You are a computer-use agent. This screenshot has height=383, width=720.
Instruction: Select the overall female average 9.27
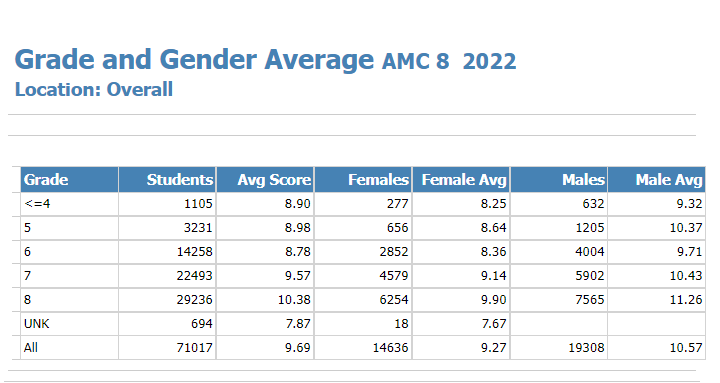pyautogui.click(x=494, y=348)
